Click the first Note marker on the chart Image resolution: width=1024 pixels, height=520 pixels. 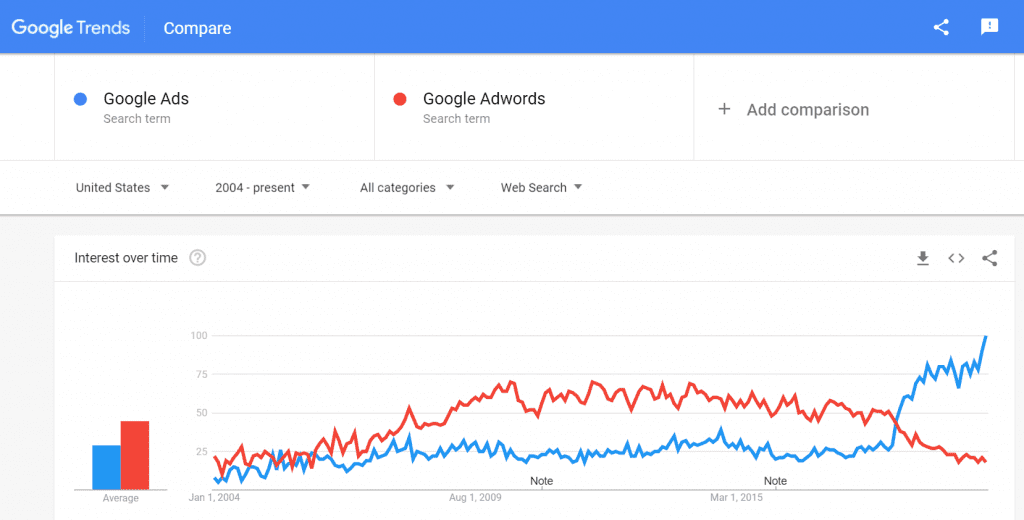[541, 481]
